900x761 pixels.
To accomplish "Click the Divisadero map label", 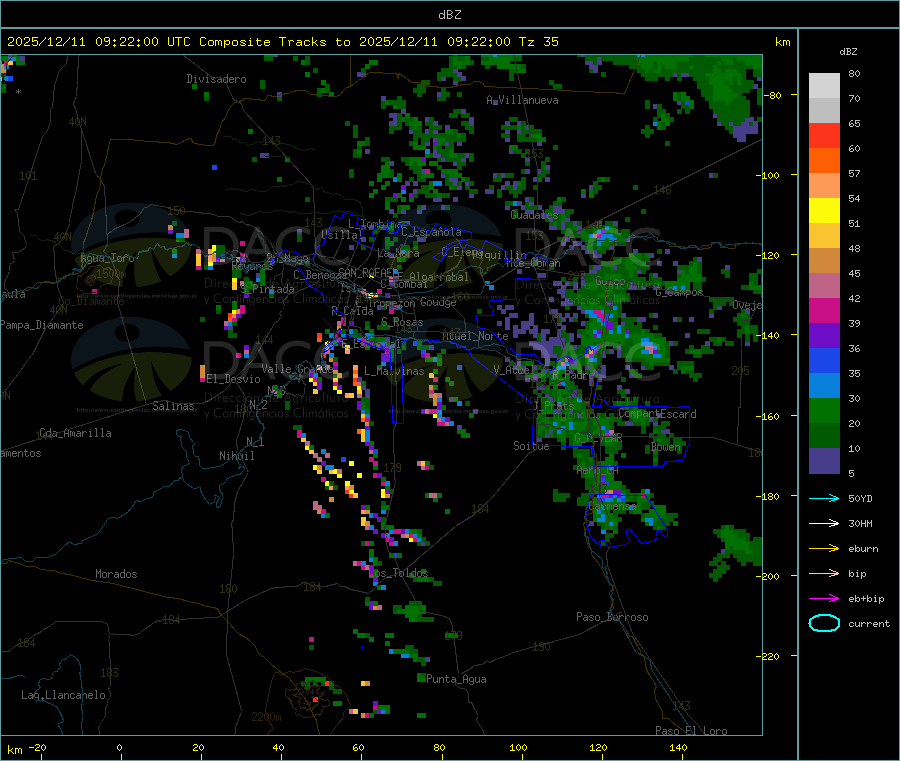I will [216, 79].
